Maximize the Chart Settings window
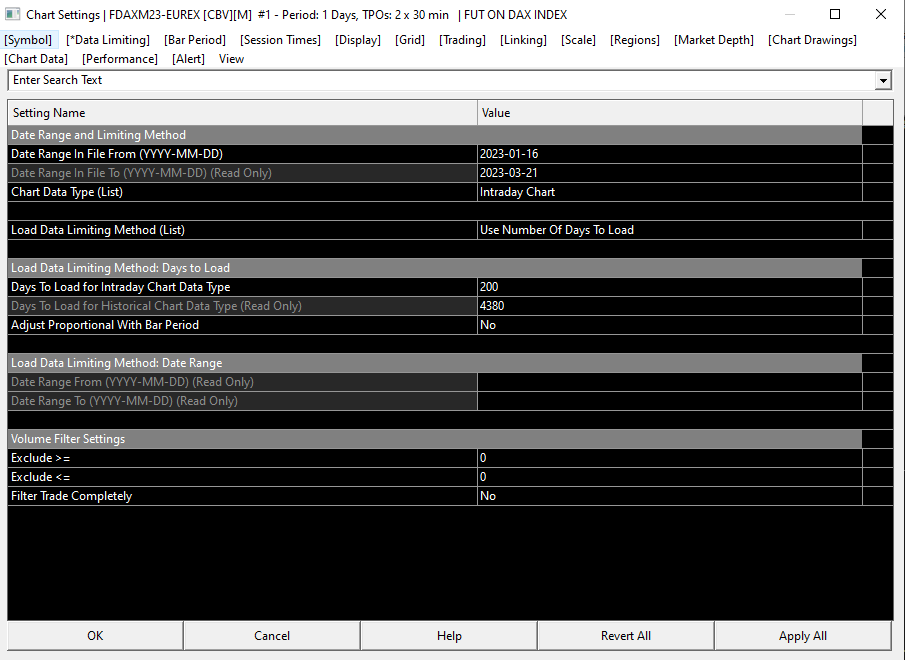Screen dimensions: 905x660 835,14
